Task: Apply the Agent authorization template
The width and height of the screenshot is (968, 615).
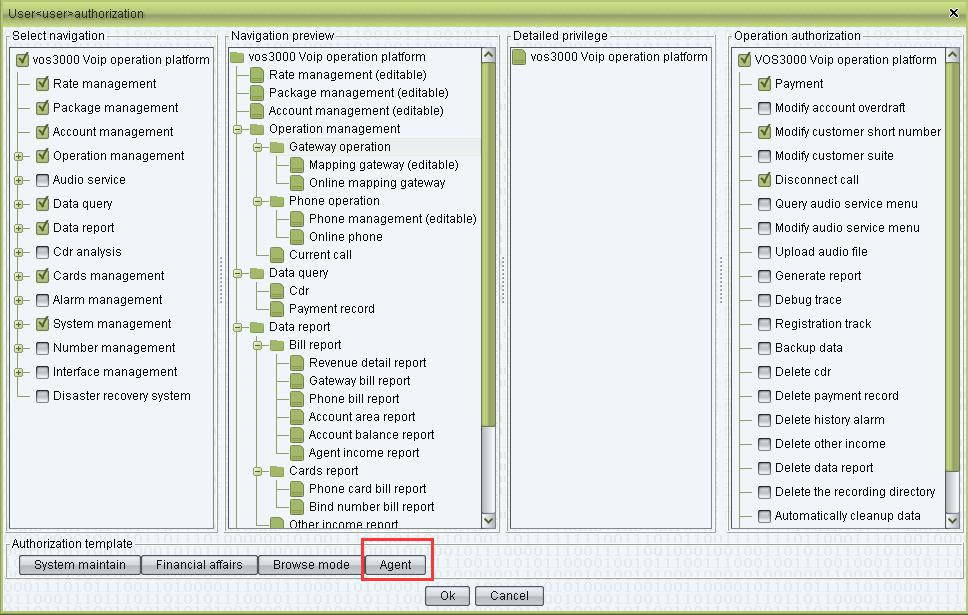Action: [x=396, y=565]
